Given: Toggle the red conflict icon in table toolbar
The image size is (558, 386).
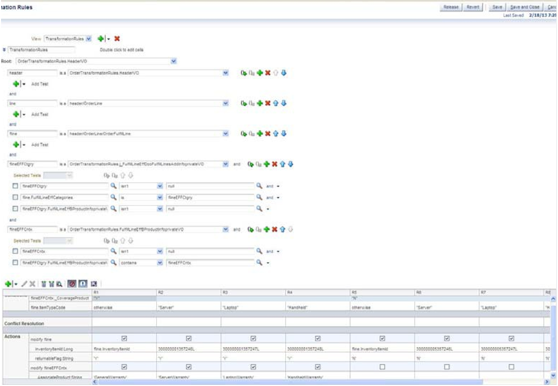Looking at the screenshot, I should 72,284.
